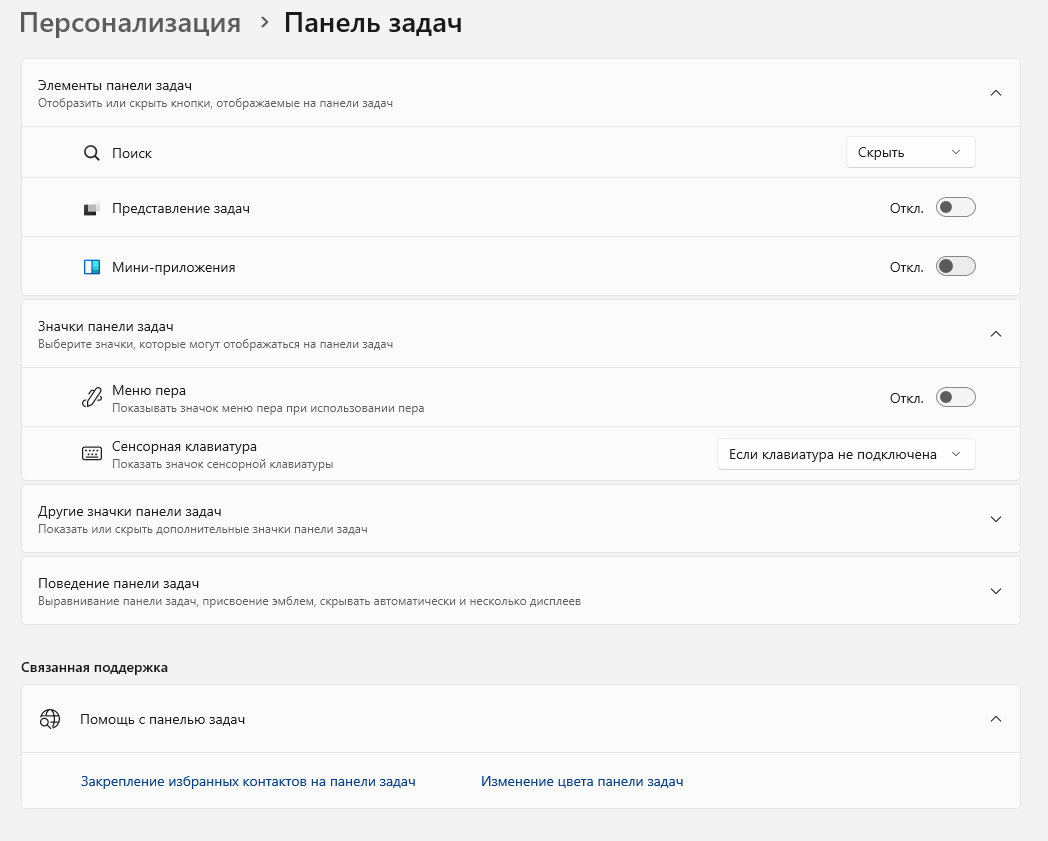Click Показать значок сенсорной клавиатуры description
The image size is (1048, 841).
222,464
